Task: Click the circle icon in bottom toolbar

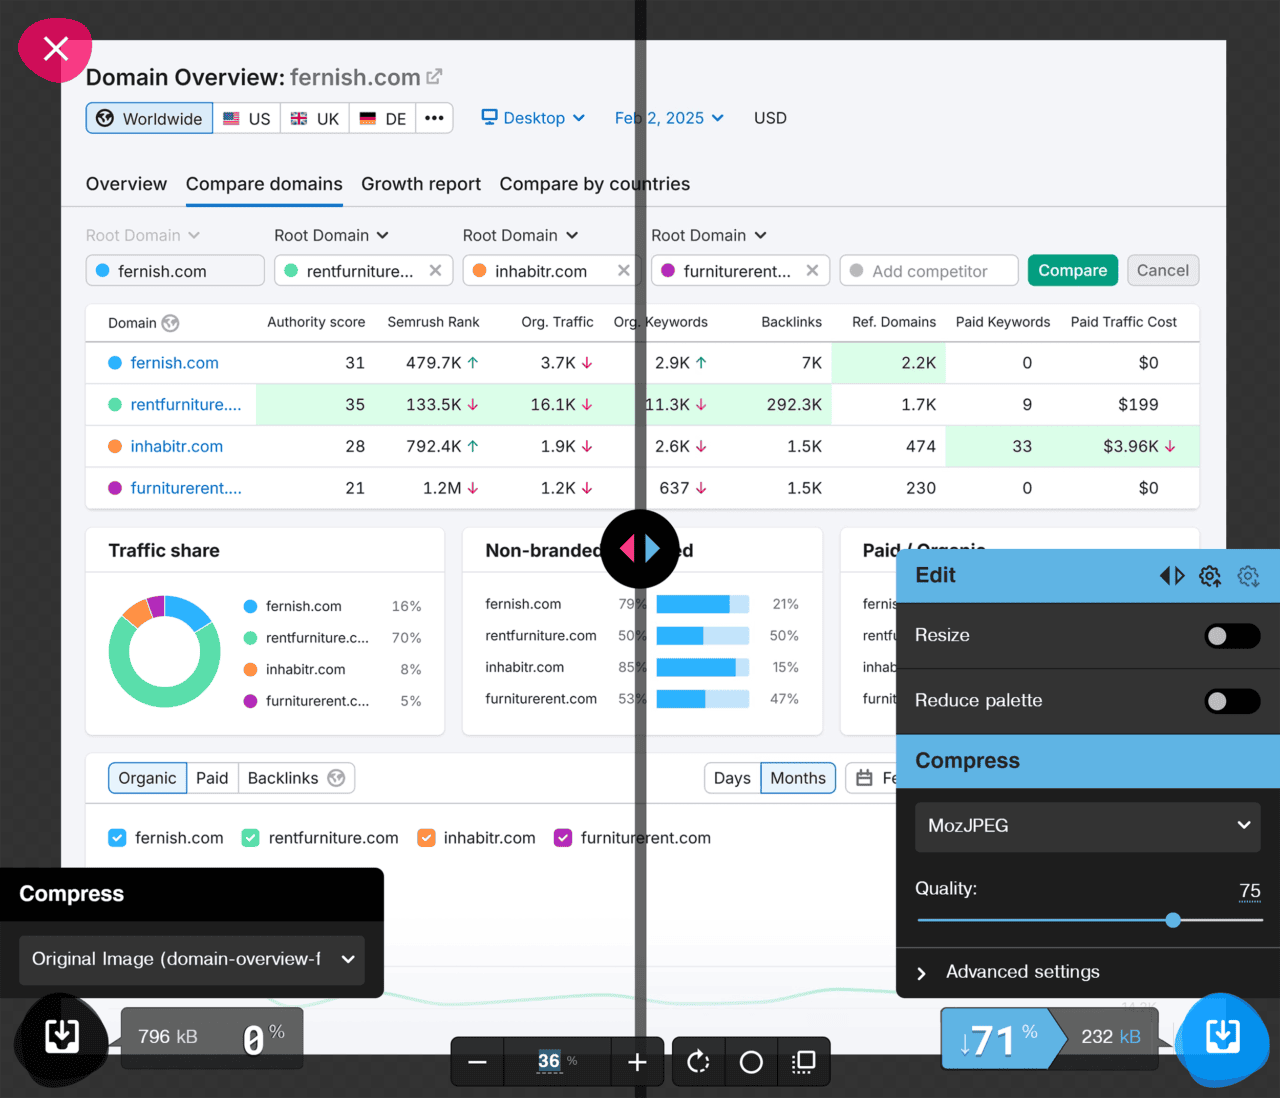Action: (751, 1062)
